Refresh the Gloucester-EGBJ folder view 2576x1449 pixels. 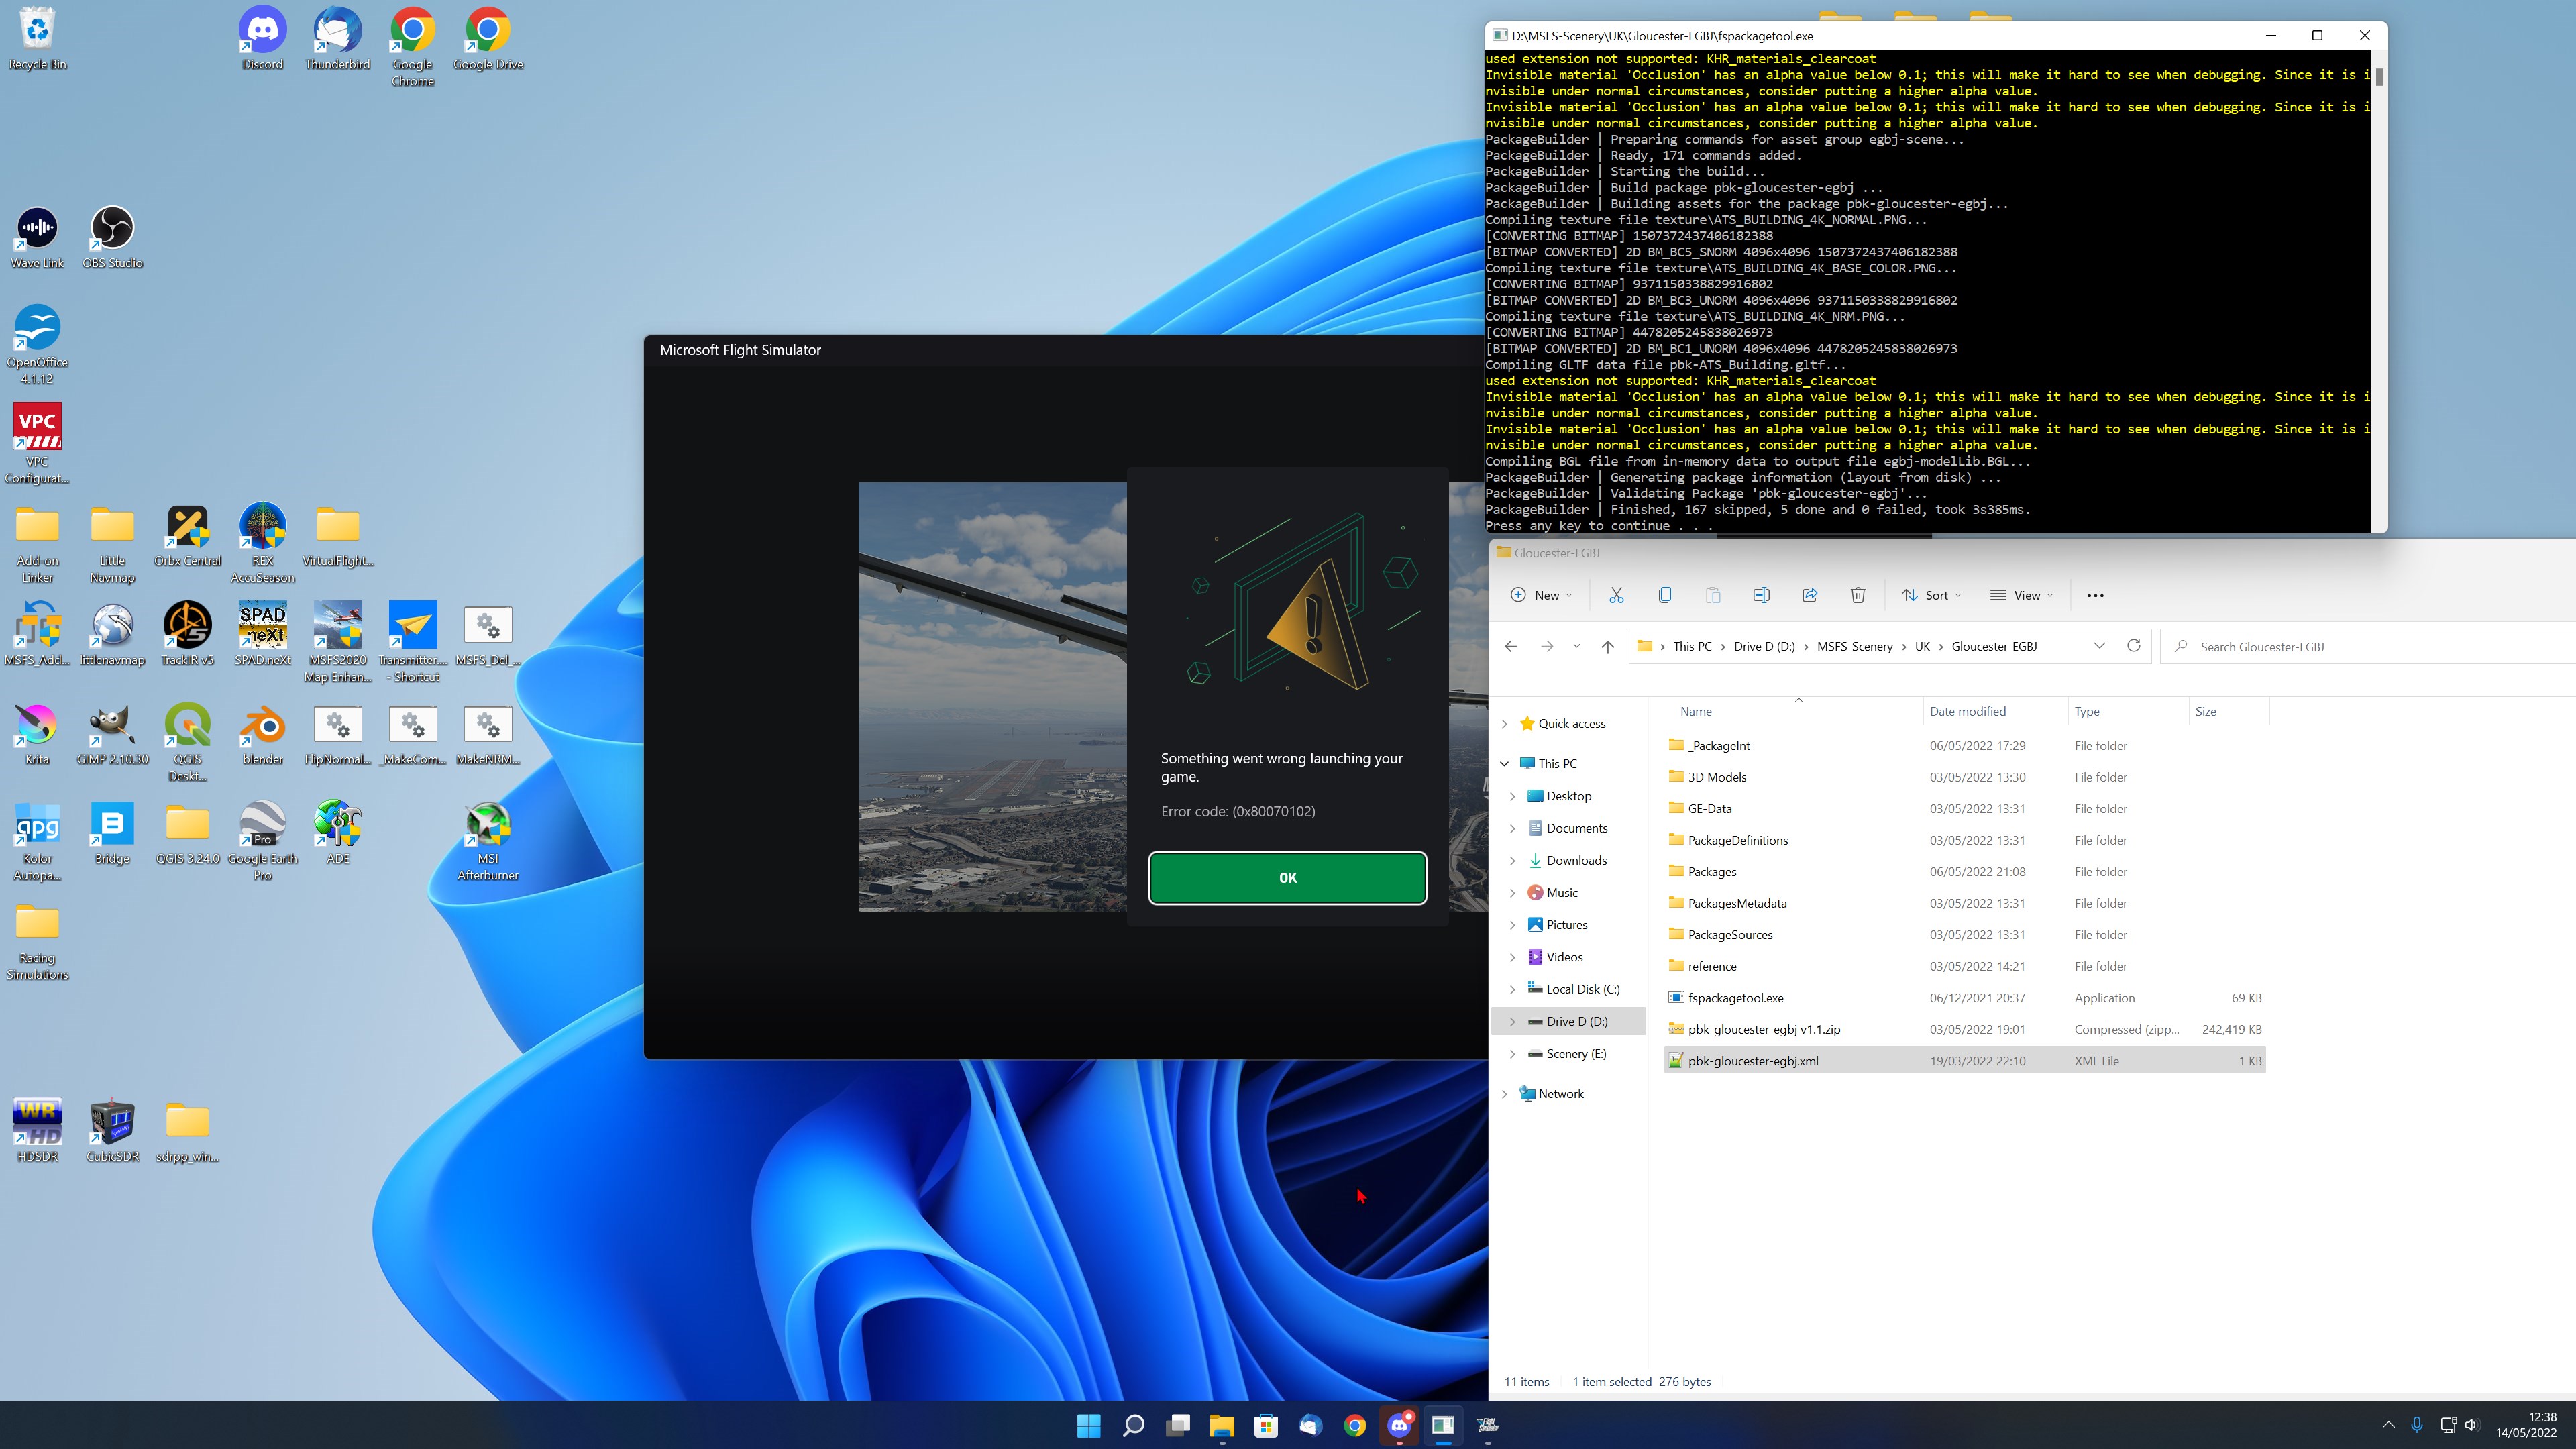(x=2133, y=645)
